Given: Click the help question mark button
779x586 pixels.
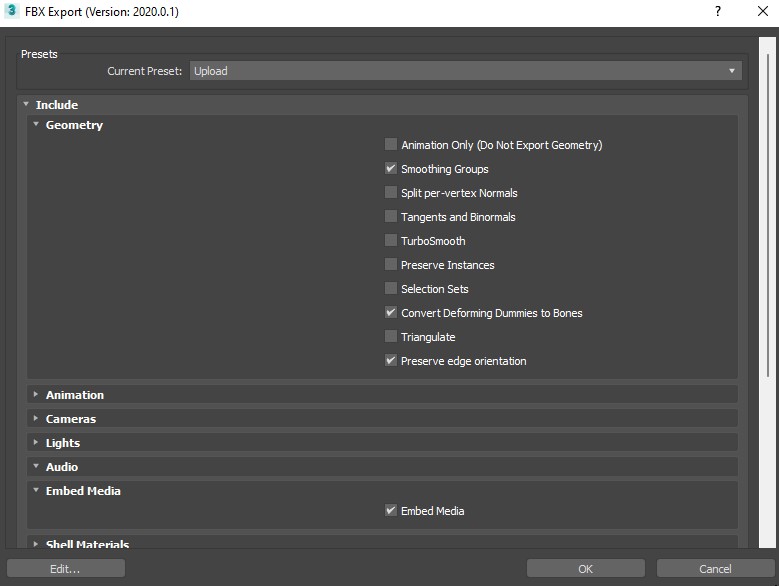Looking at the screenshot, I should click(x=717, y=12).
